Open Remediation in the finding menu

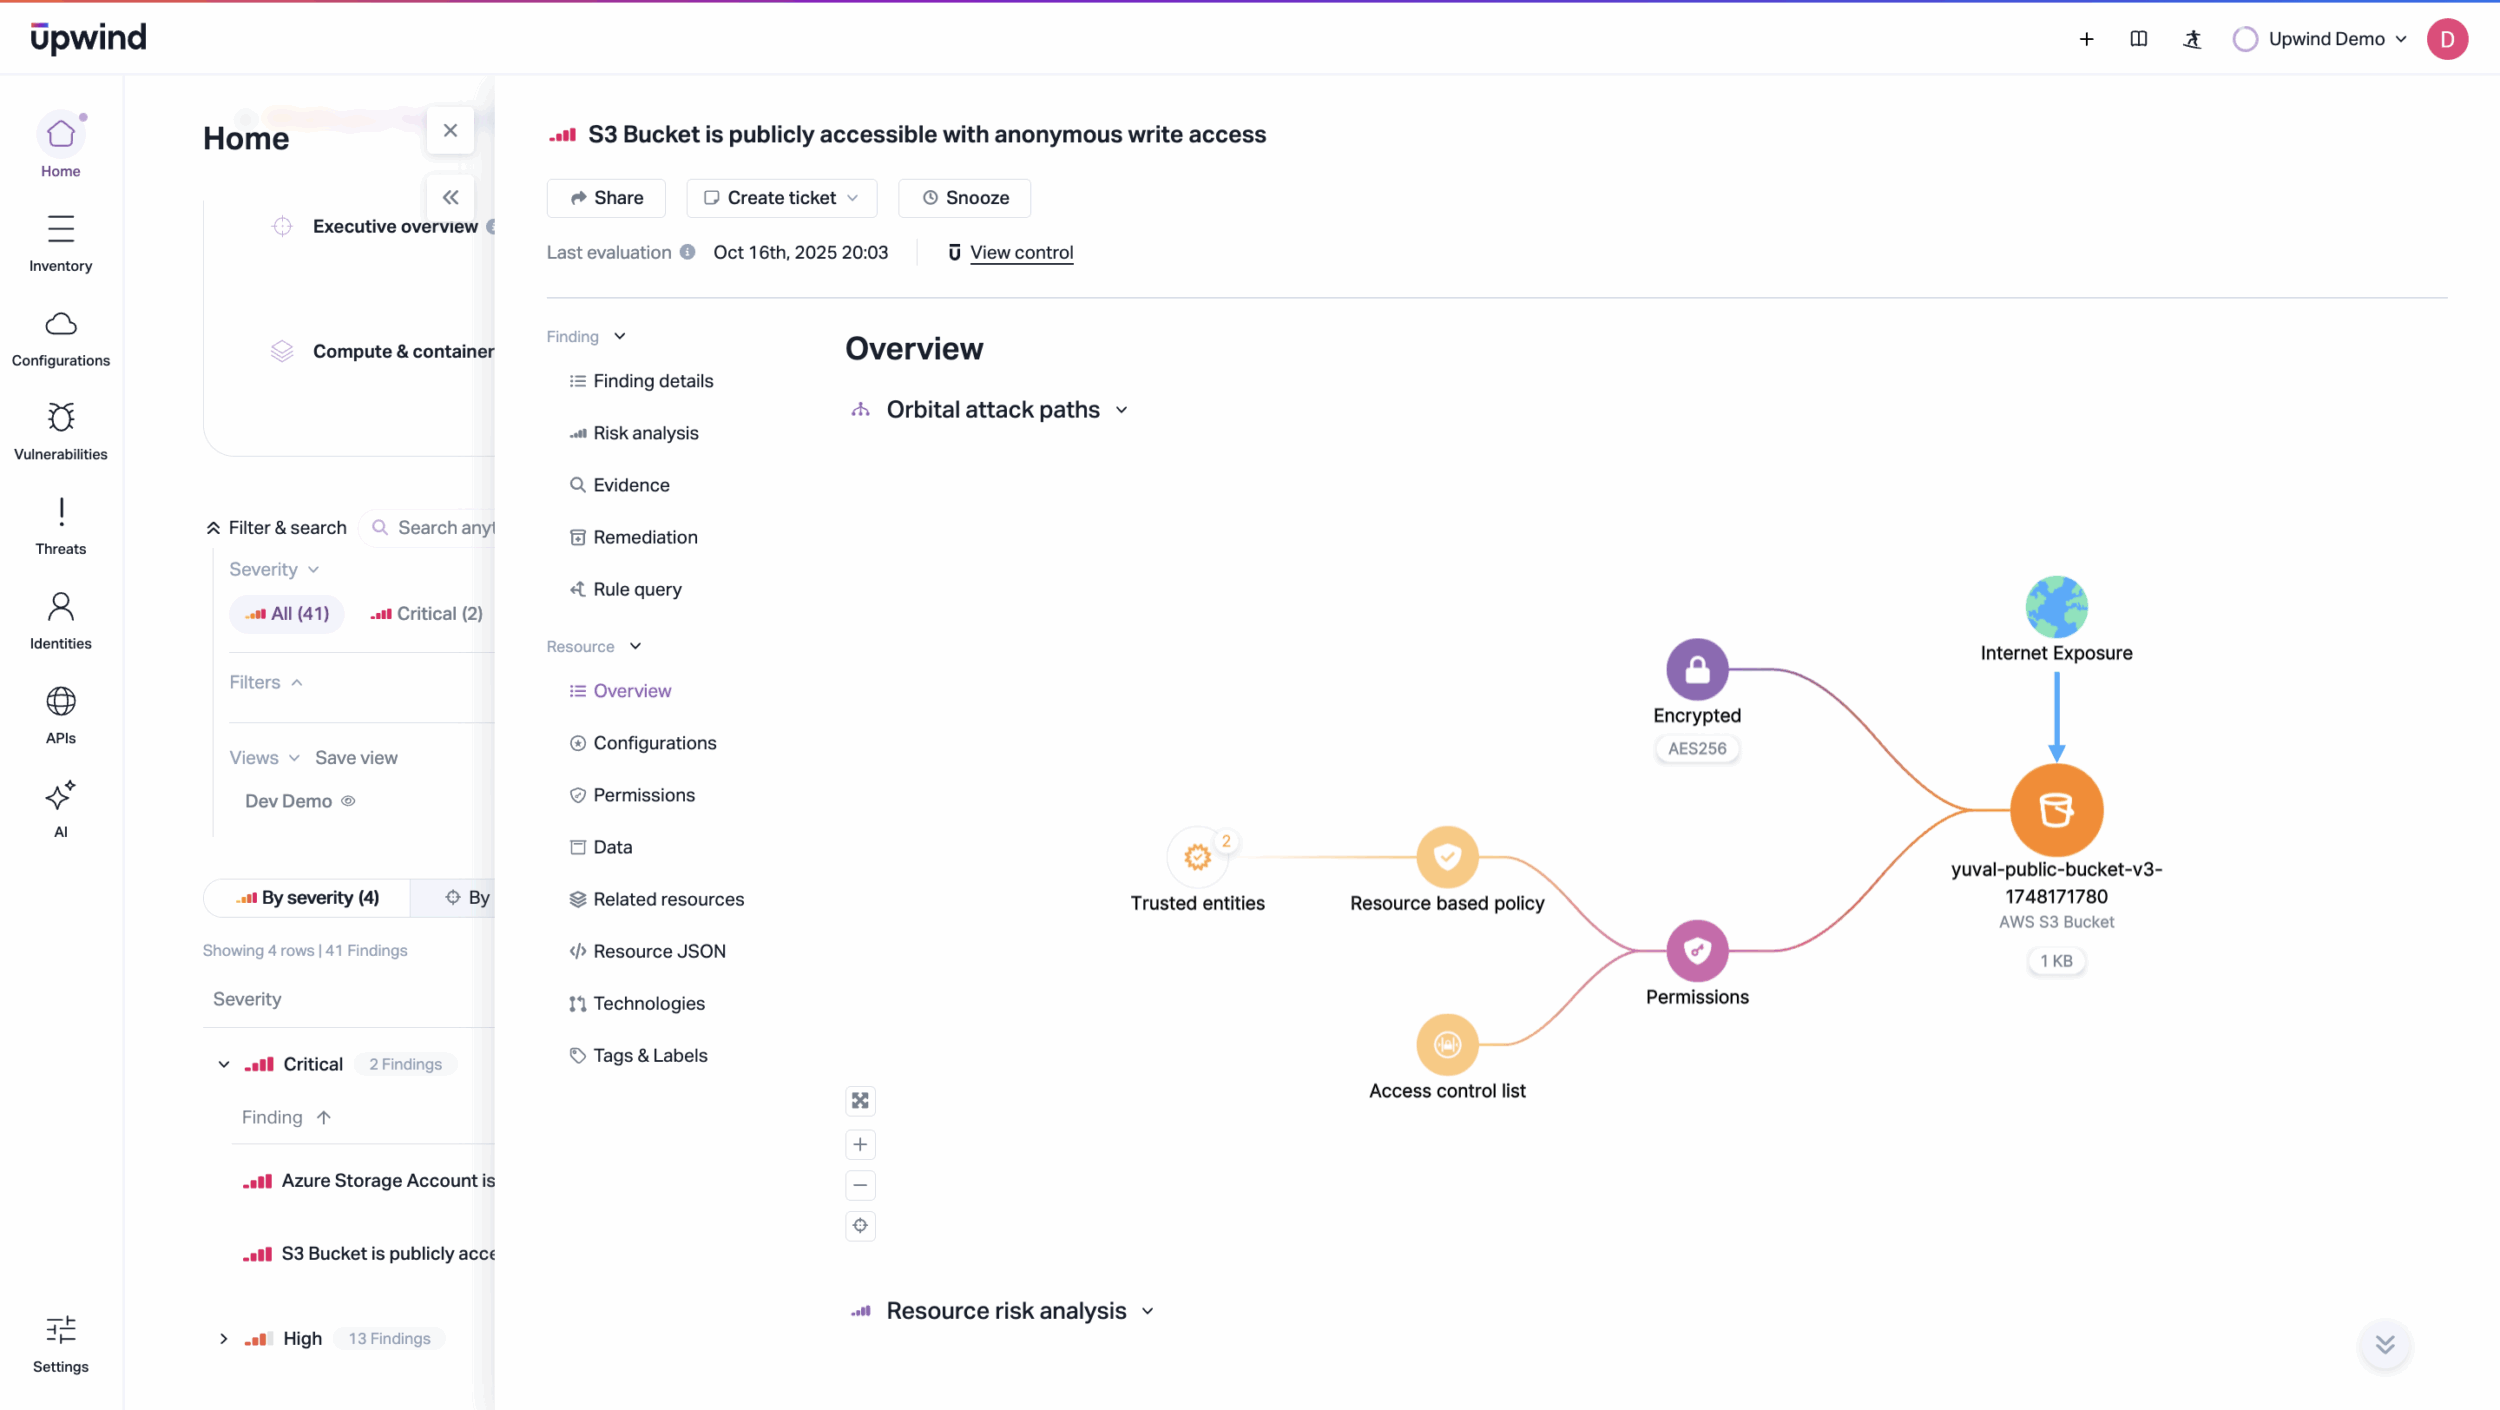(x=645, y=537)
